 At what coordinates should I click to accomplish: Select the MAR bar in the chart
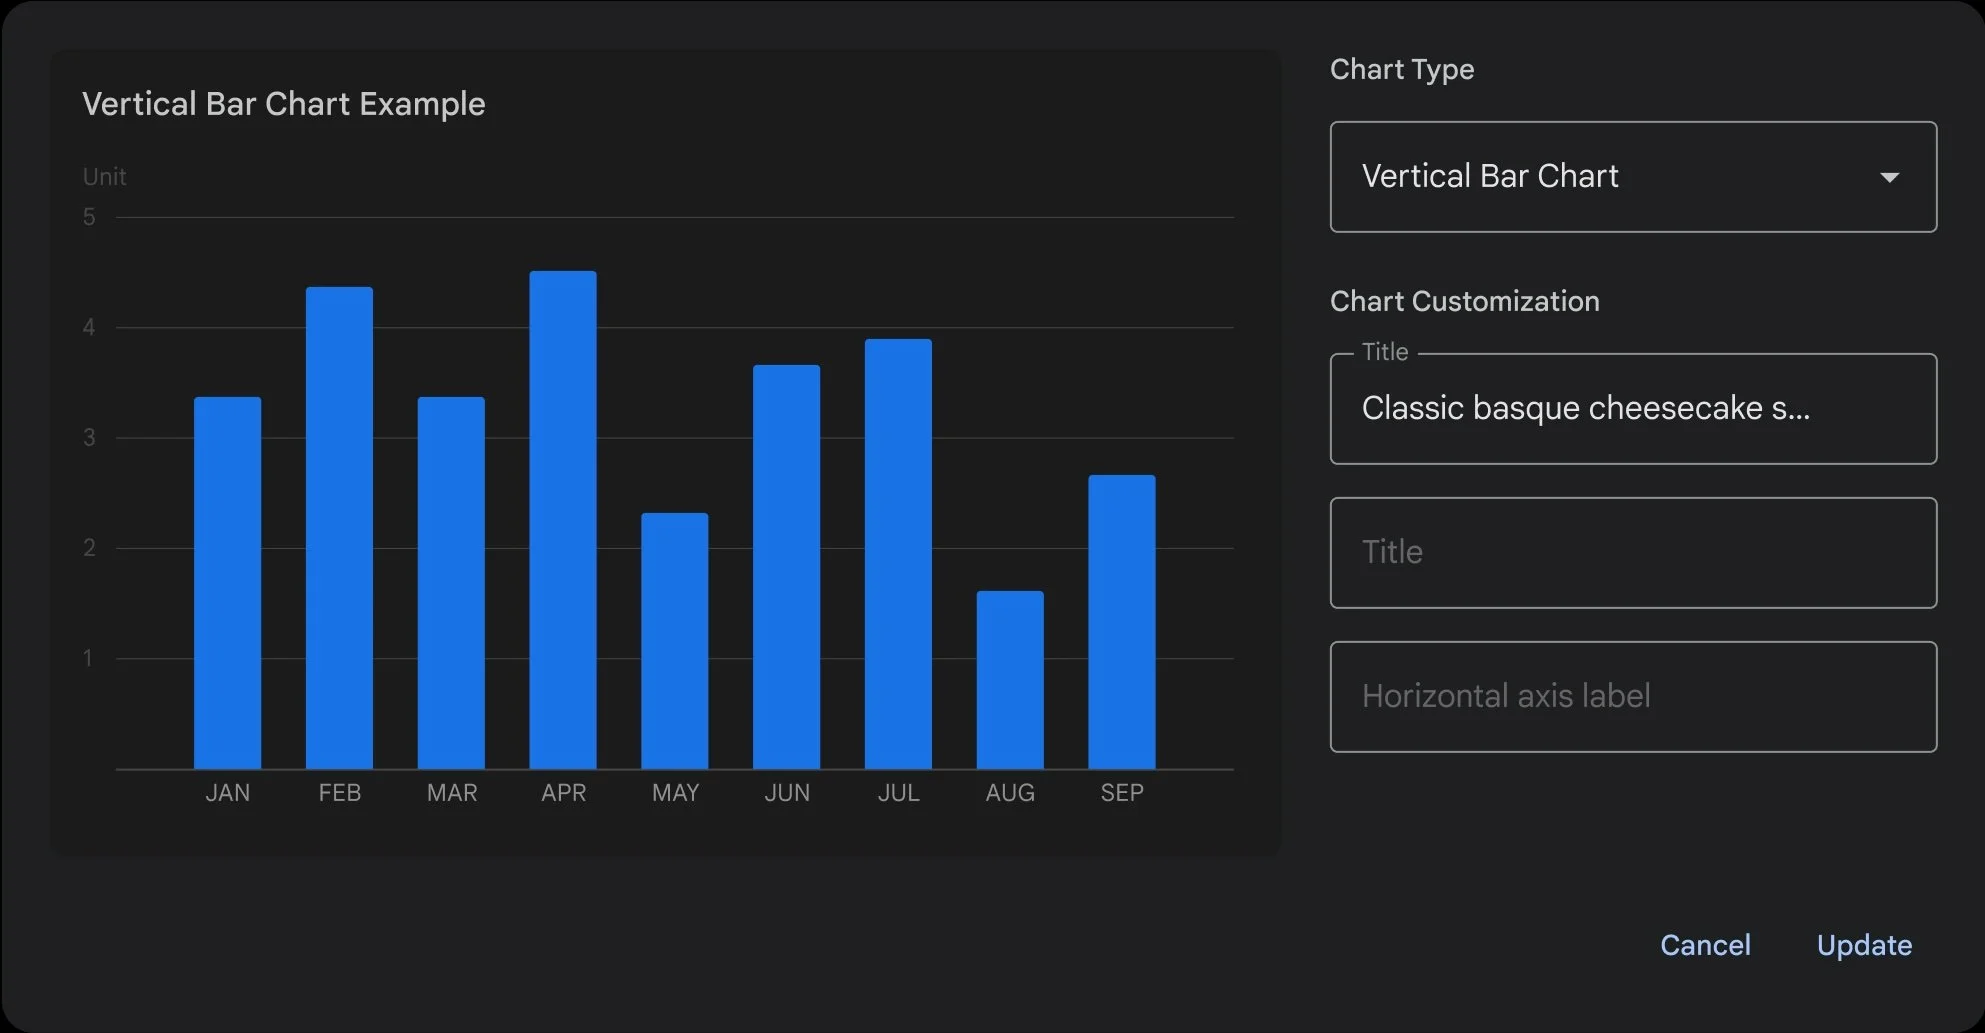pos(451,583)
